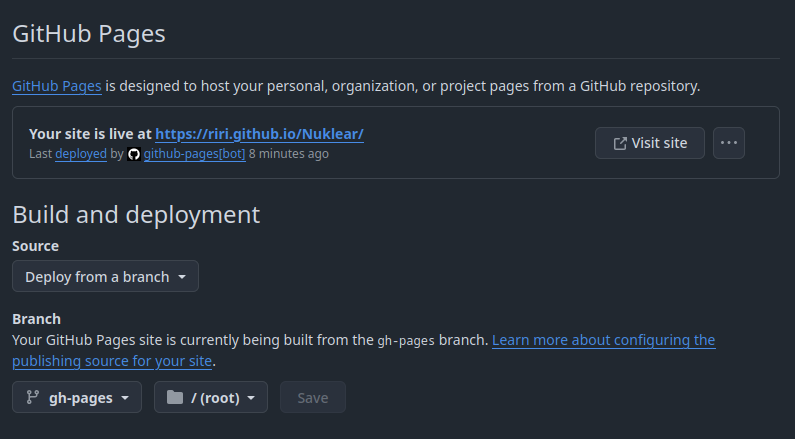Image resolution: width=795 pixels, height=439 pixels.
Task: Click the Branch label
Action: point(37,319)
